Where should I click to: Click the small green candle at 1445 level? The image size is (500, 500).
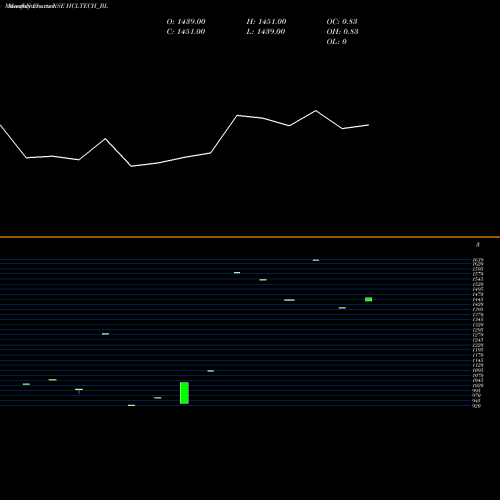pos(368,299)
